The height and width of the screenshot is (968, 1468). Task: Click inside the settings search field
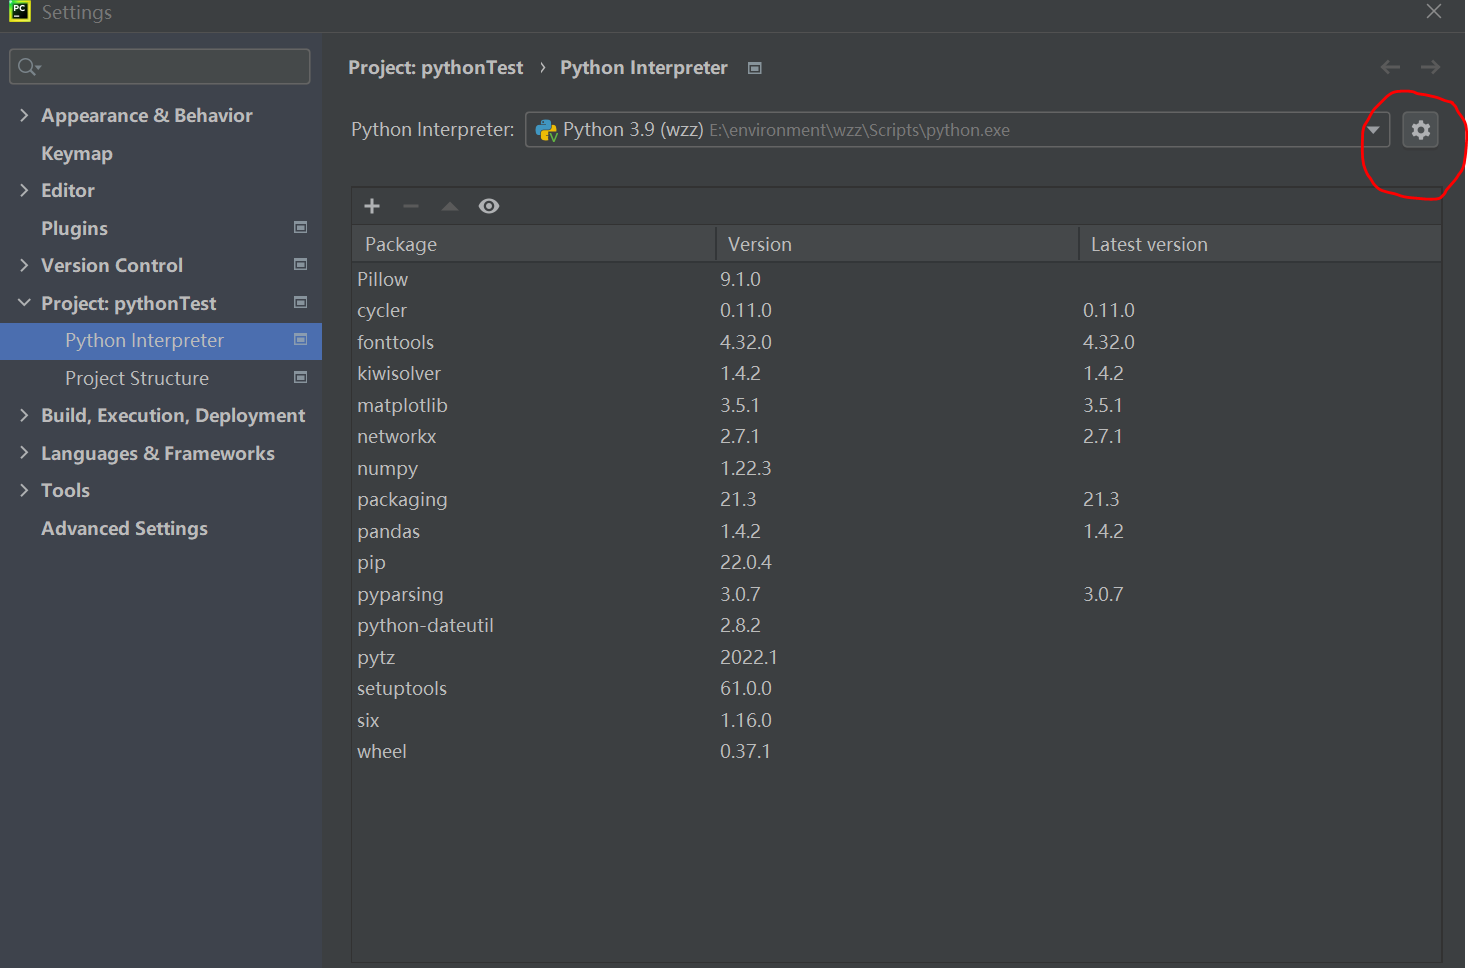160,67
